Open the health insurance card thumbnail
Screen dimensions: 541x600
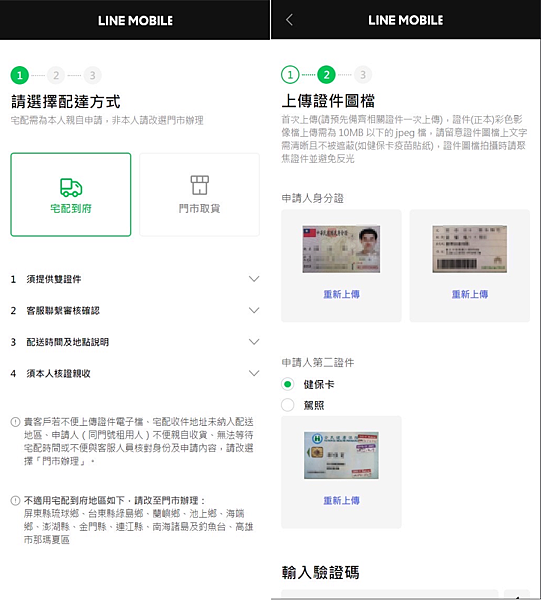(x=341, y=455)
